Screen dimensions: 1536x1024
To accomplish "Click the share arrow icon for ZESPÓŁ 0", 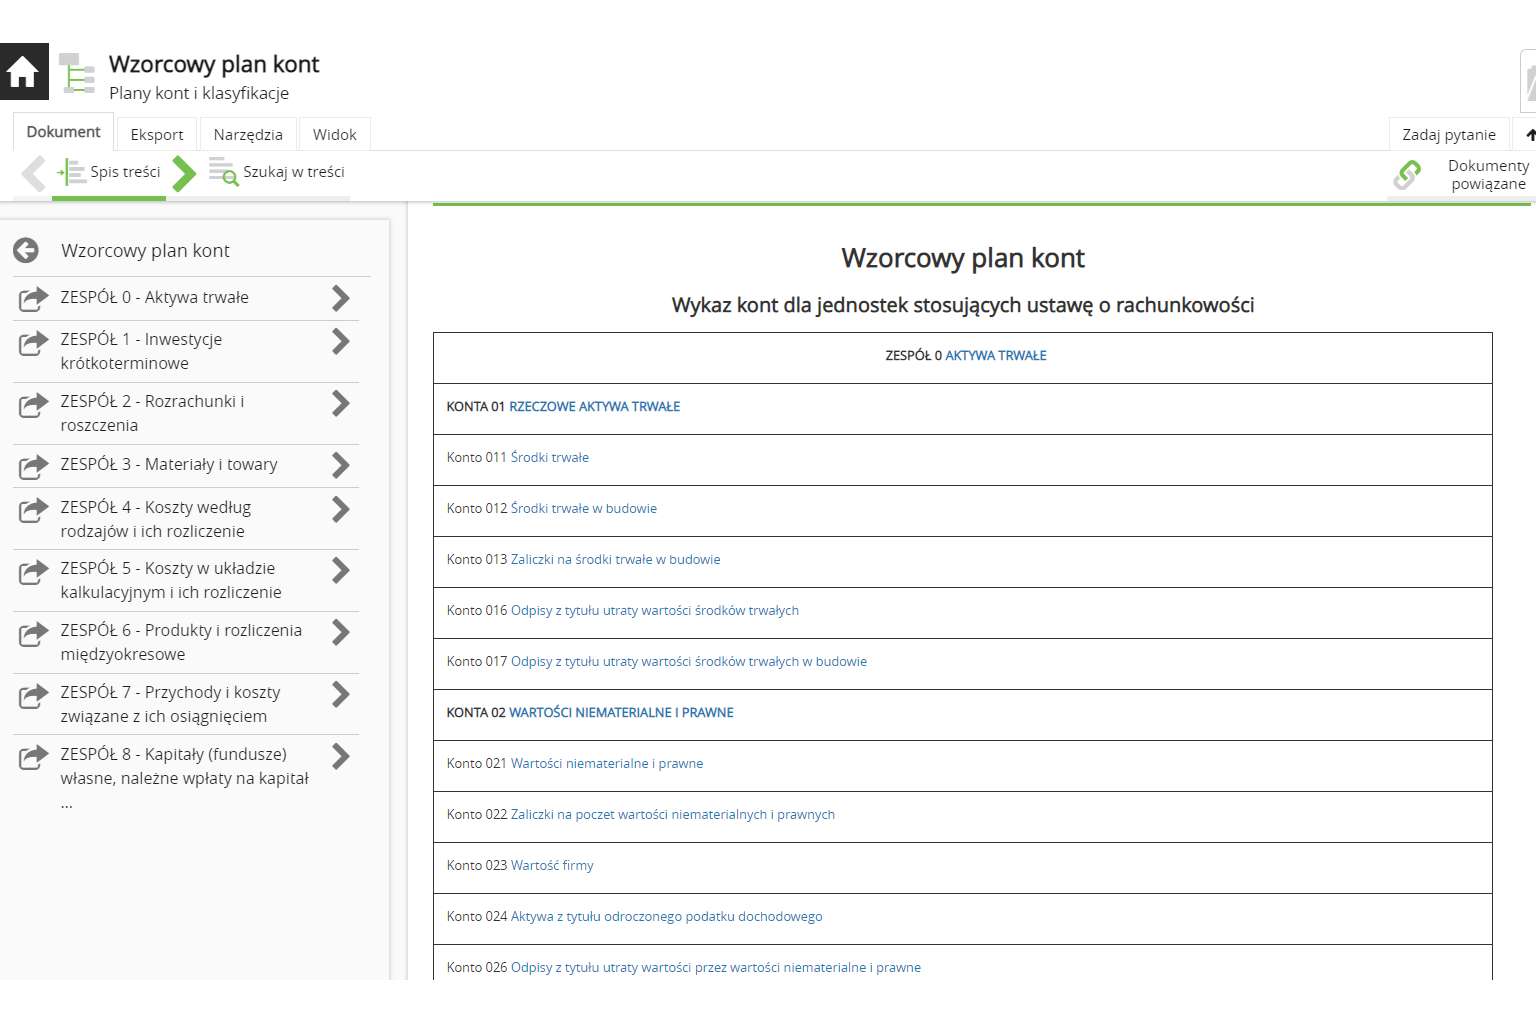I will [x=33, y=298].
